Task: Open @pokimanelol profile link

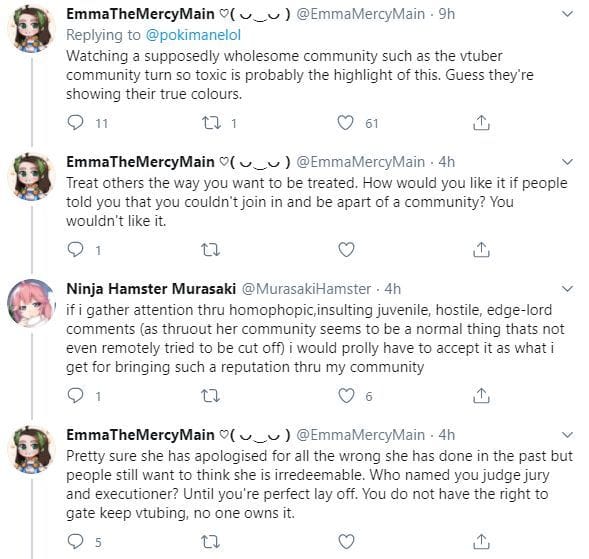Action: 193,35
